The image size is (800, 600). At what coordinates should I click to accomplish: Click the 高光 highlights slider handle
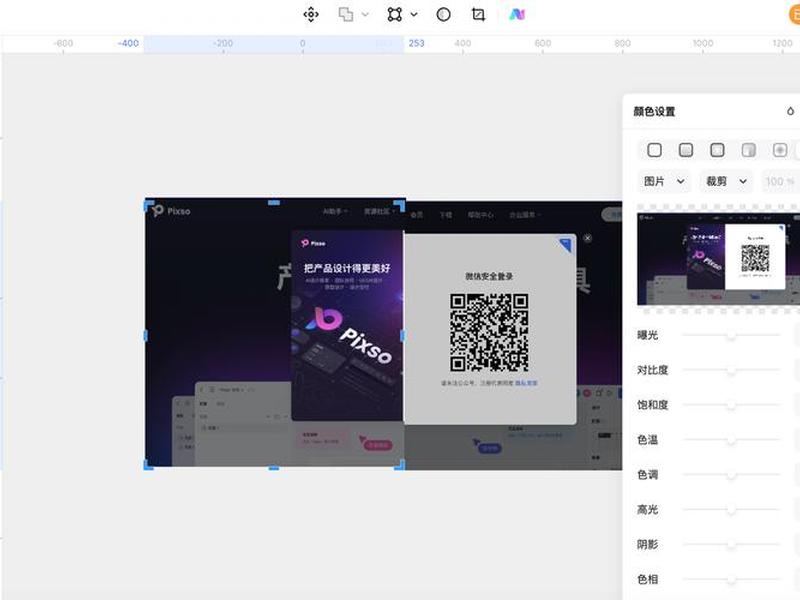[731, 509]
